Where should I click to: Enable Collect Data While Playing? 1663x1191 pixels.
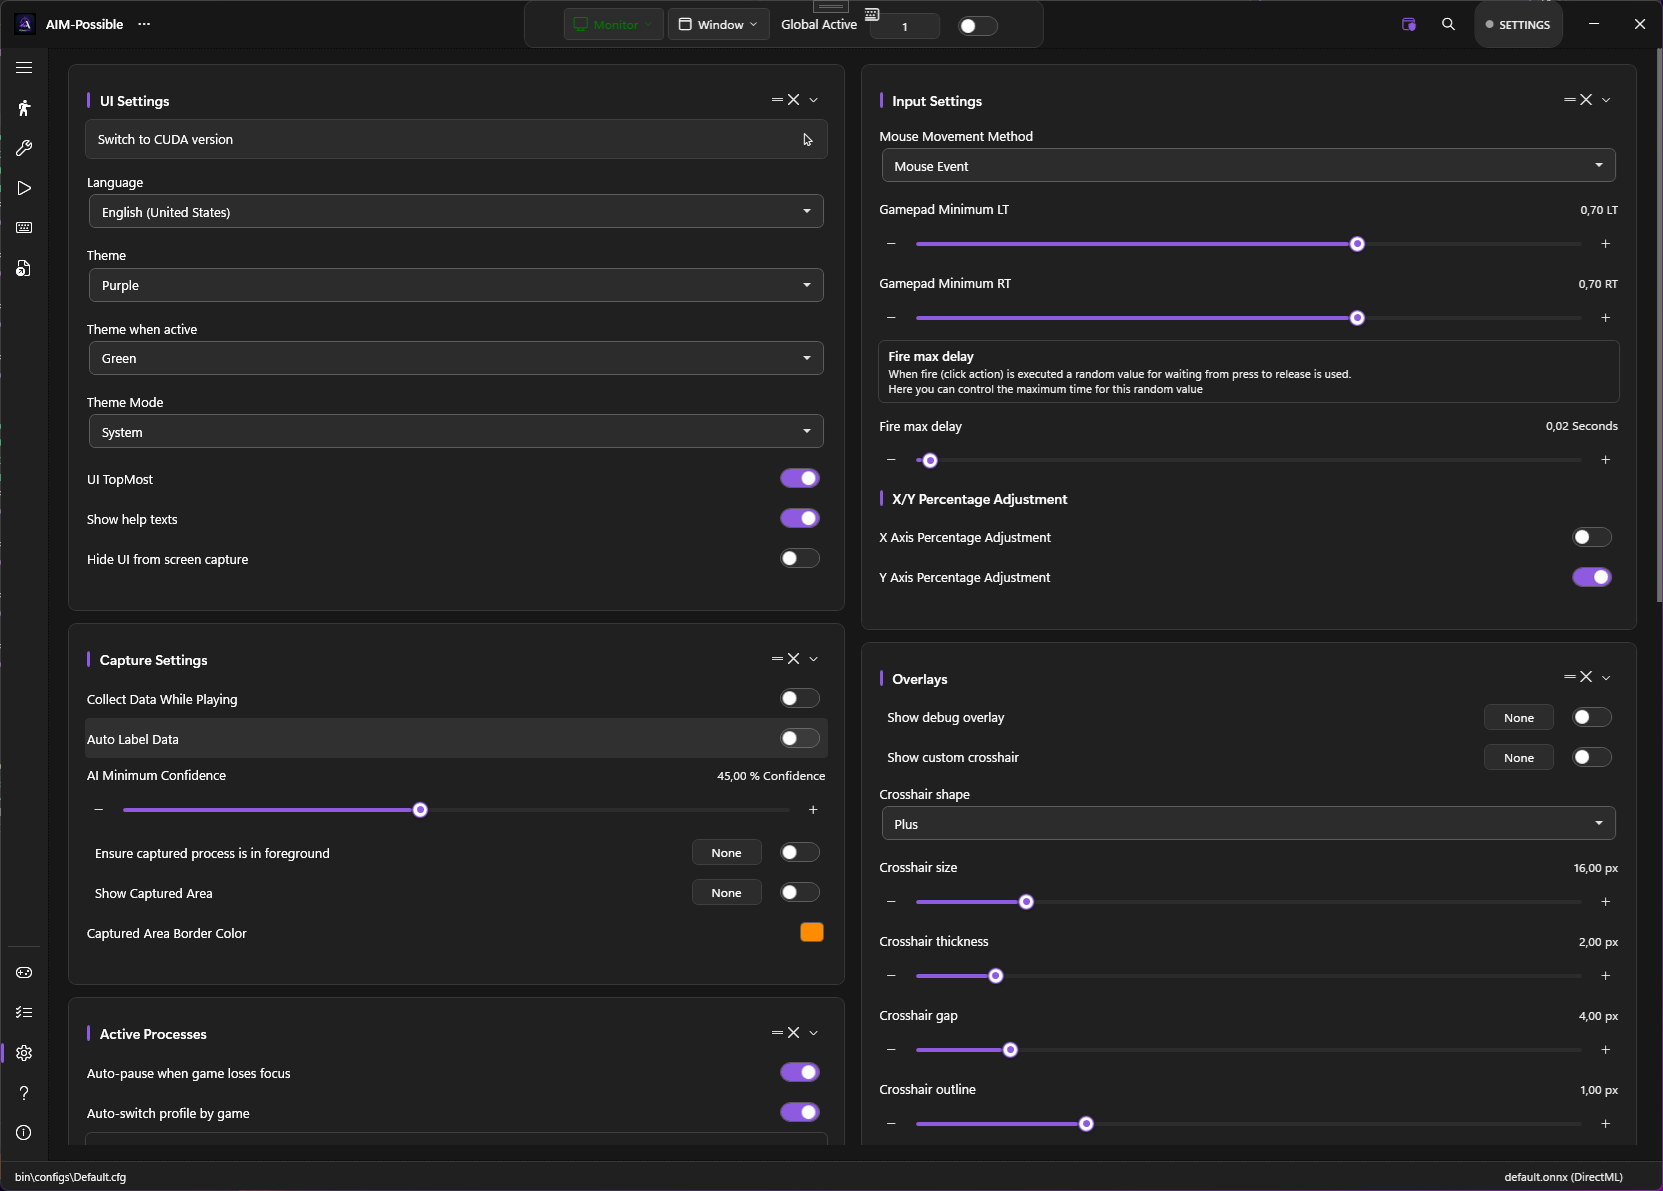click(x=800, y=699)
